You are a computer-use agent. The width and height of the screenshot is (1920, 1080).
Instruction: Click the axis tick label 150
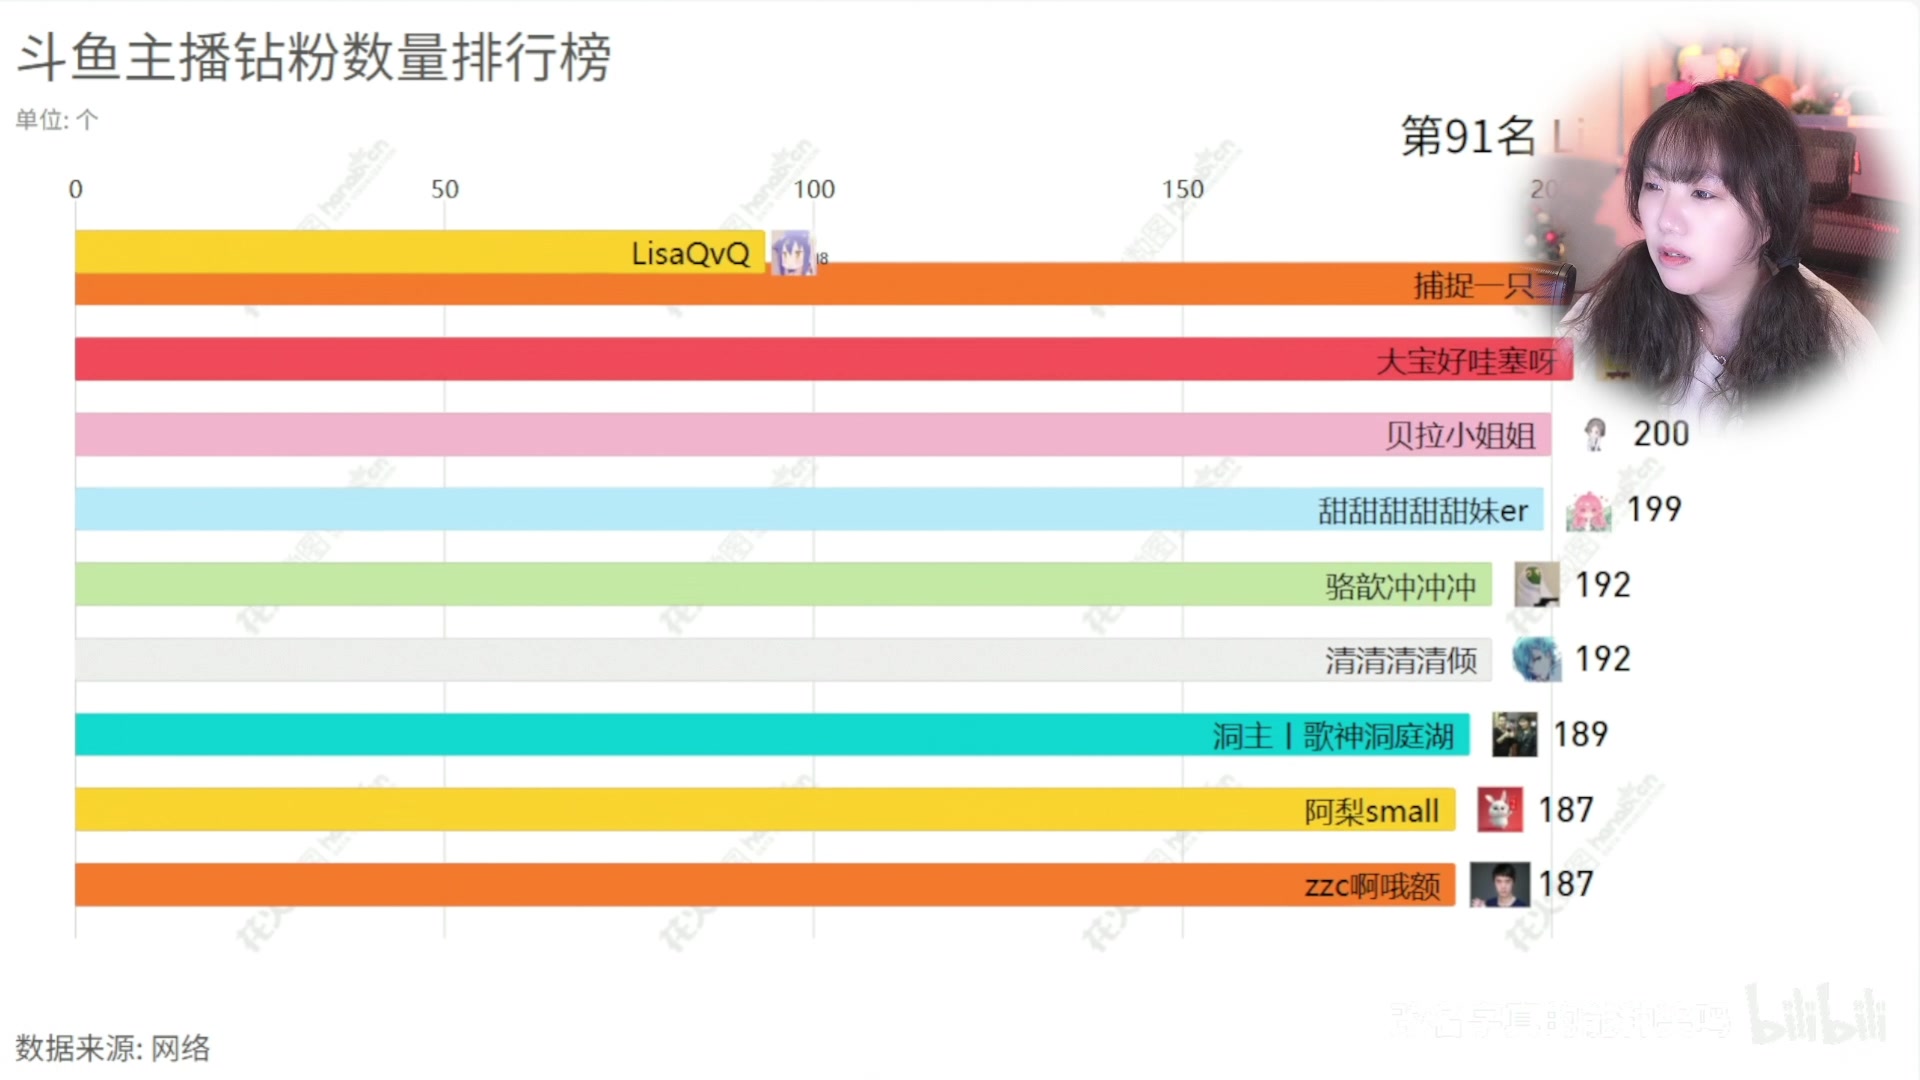(1183, 189)
